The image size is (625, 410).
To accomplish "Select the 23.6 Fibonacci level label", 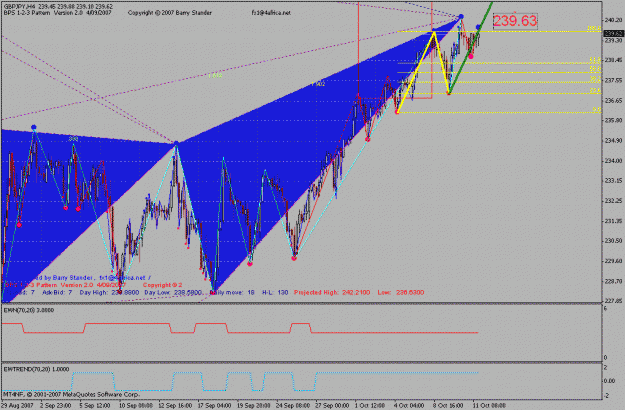I will point(595,91).
